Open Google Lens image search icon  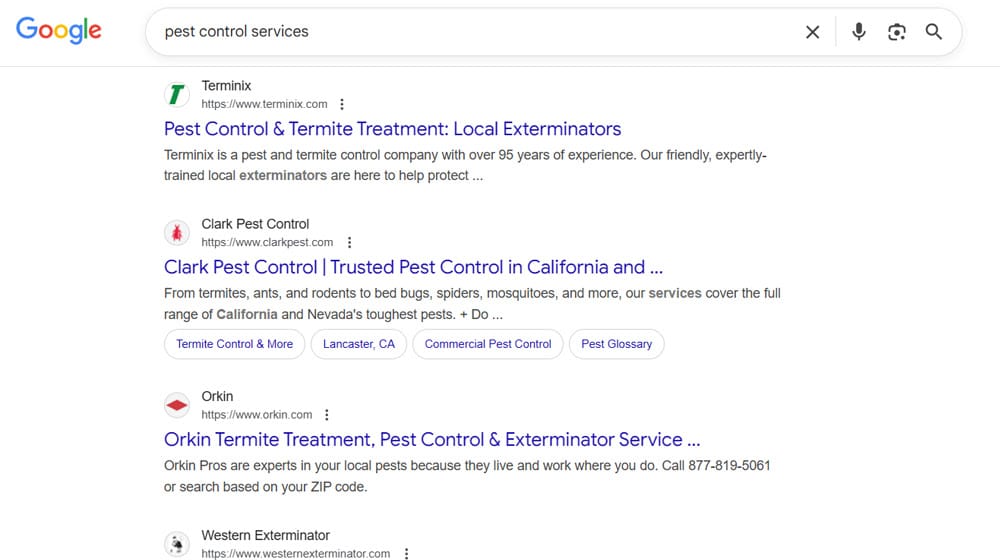(x=896, y=32)
